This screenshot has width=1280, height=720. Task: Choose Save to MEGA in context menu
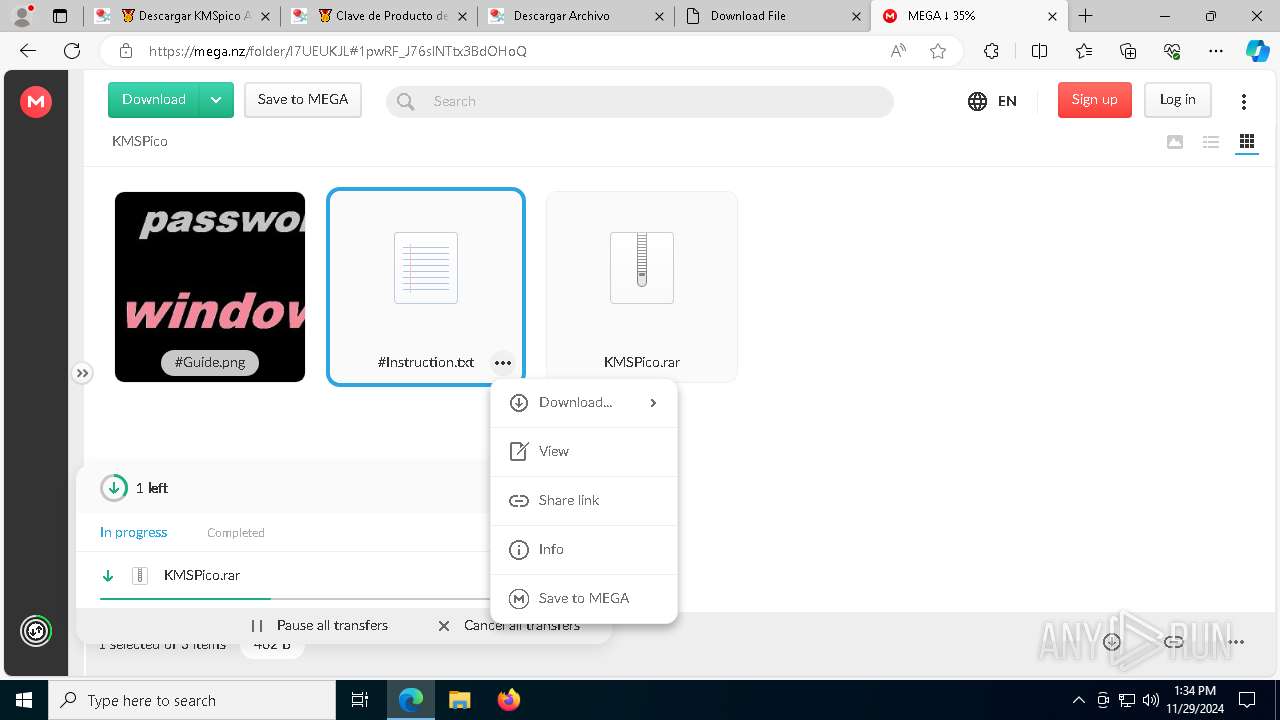584,599
